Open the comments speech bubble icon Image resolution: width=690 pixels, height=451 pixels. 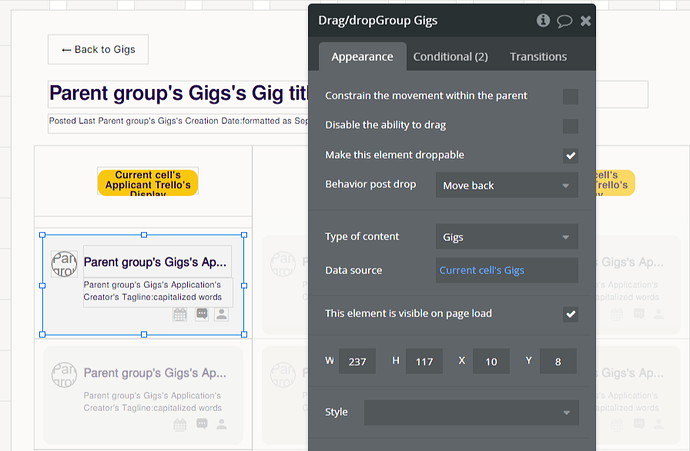point(564,21)
